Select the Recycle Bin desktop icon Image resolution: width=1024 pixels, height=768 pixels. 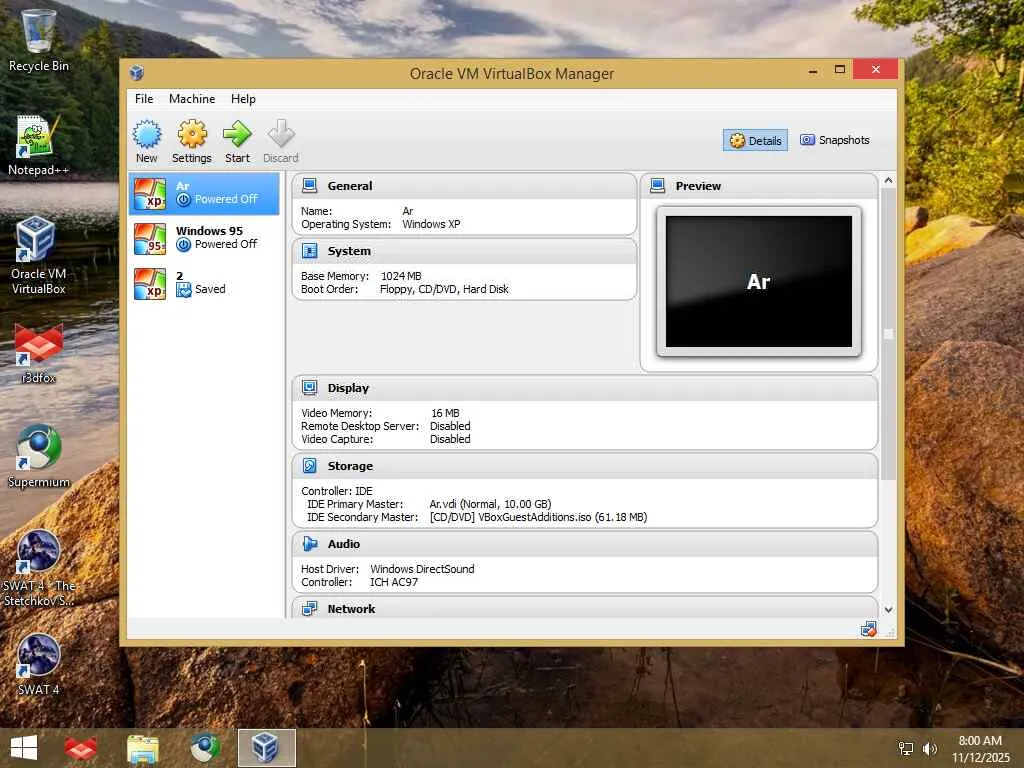coord(39,40)
